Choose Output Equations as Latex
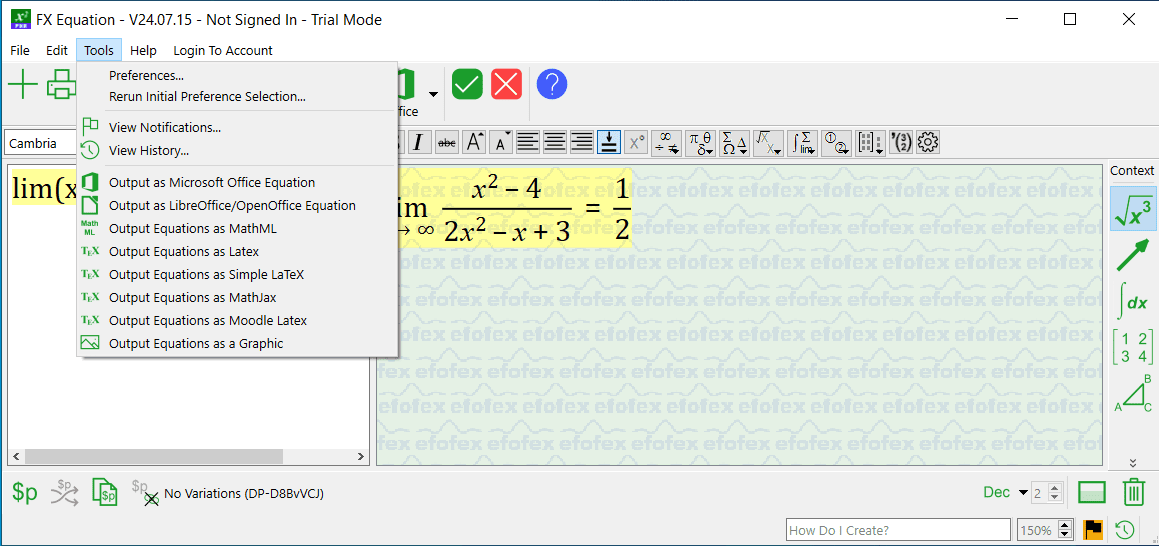1159x546 pixels. pos(237,251)
